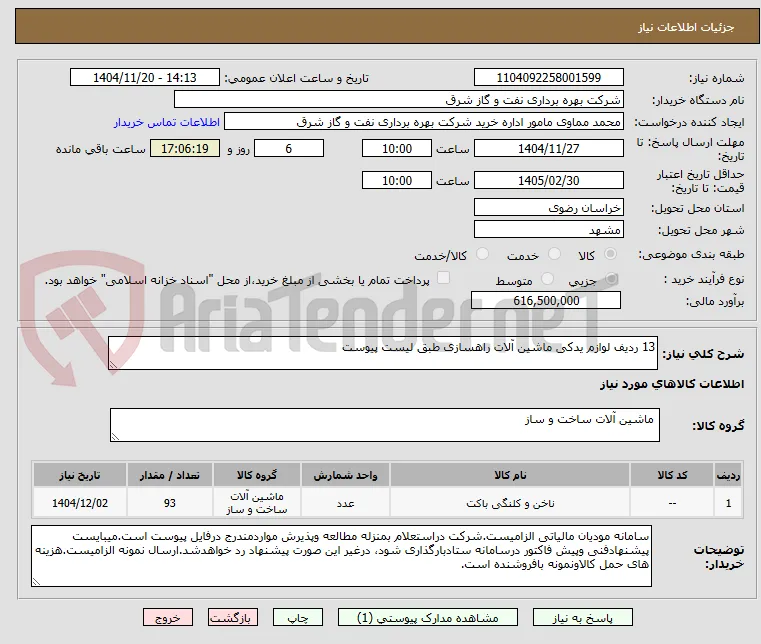This screenshot has height=644, width=761.
Task: Click the province field خراسان رضوی
Action: pyautogui.click(x=548, y=207)
